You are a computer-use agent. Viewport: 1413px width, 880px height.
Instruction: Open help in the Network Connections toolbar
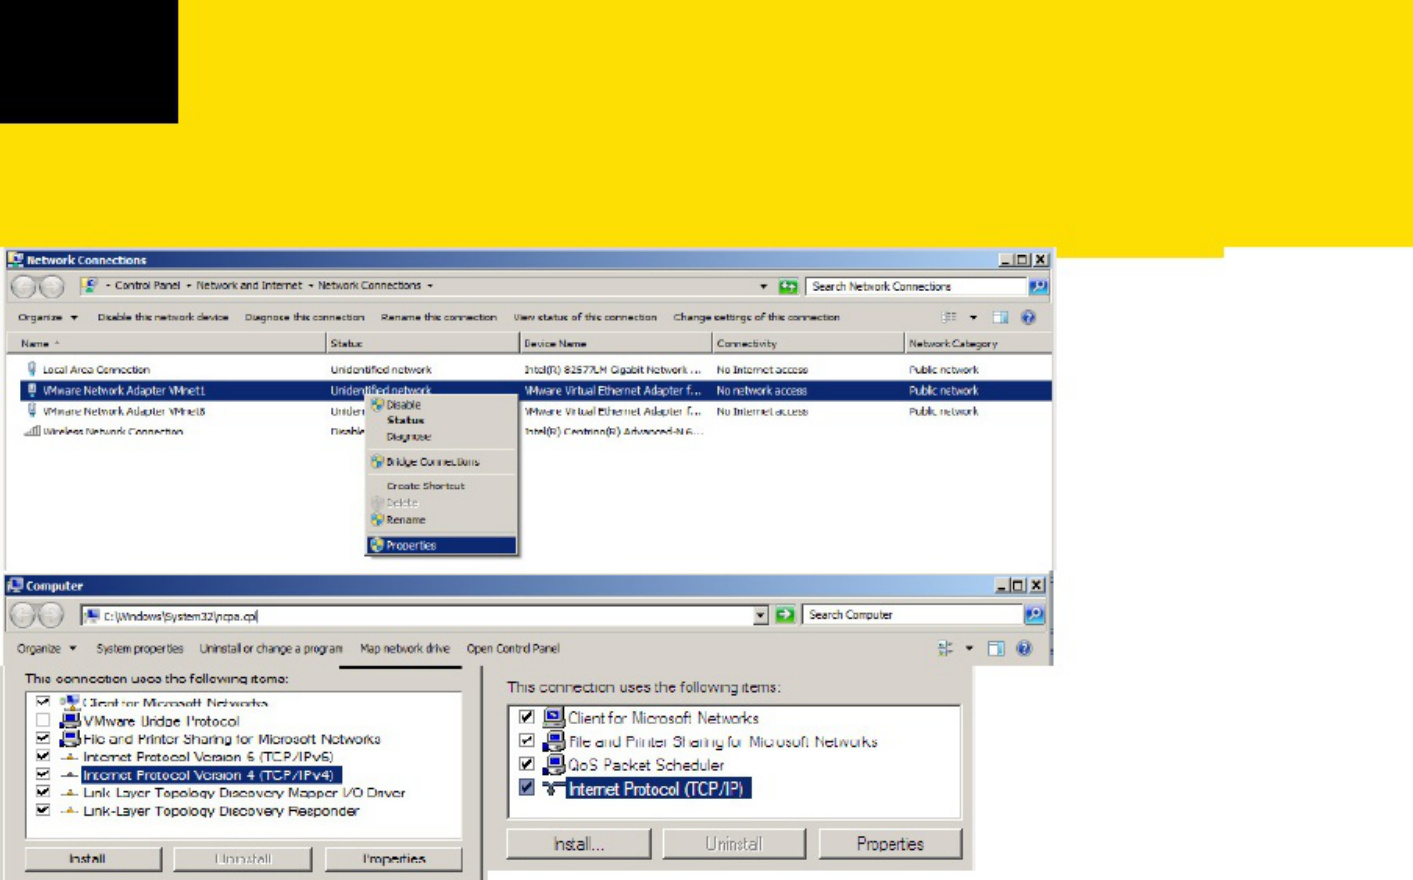pos(1028,318)
